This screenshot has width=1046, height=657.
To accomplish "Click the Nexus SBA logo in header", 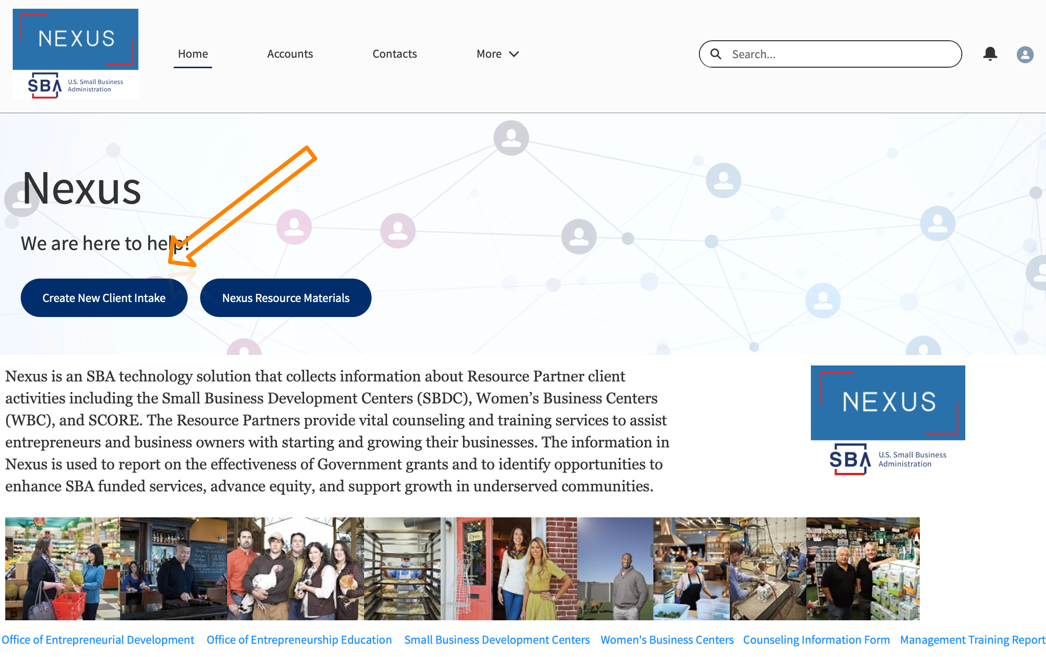I will click(75, 54).
